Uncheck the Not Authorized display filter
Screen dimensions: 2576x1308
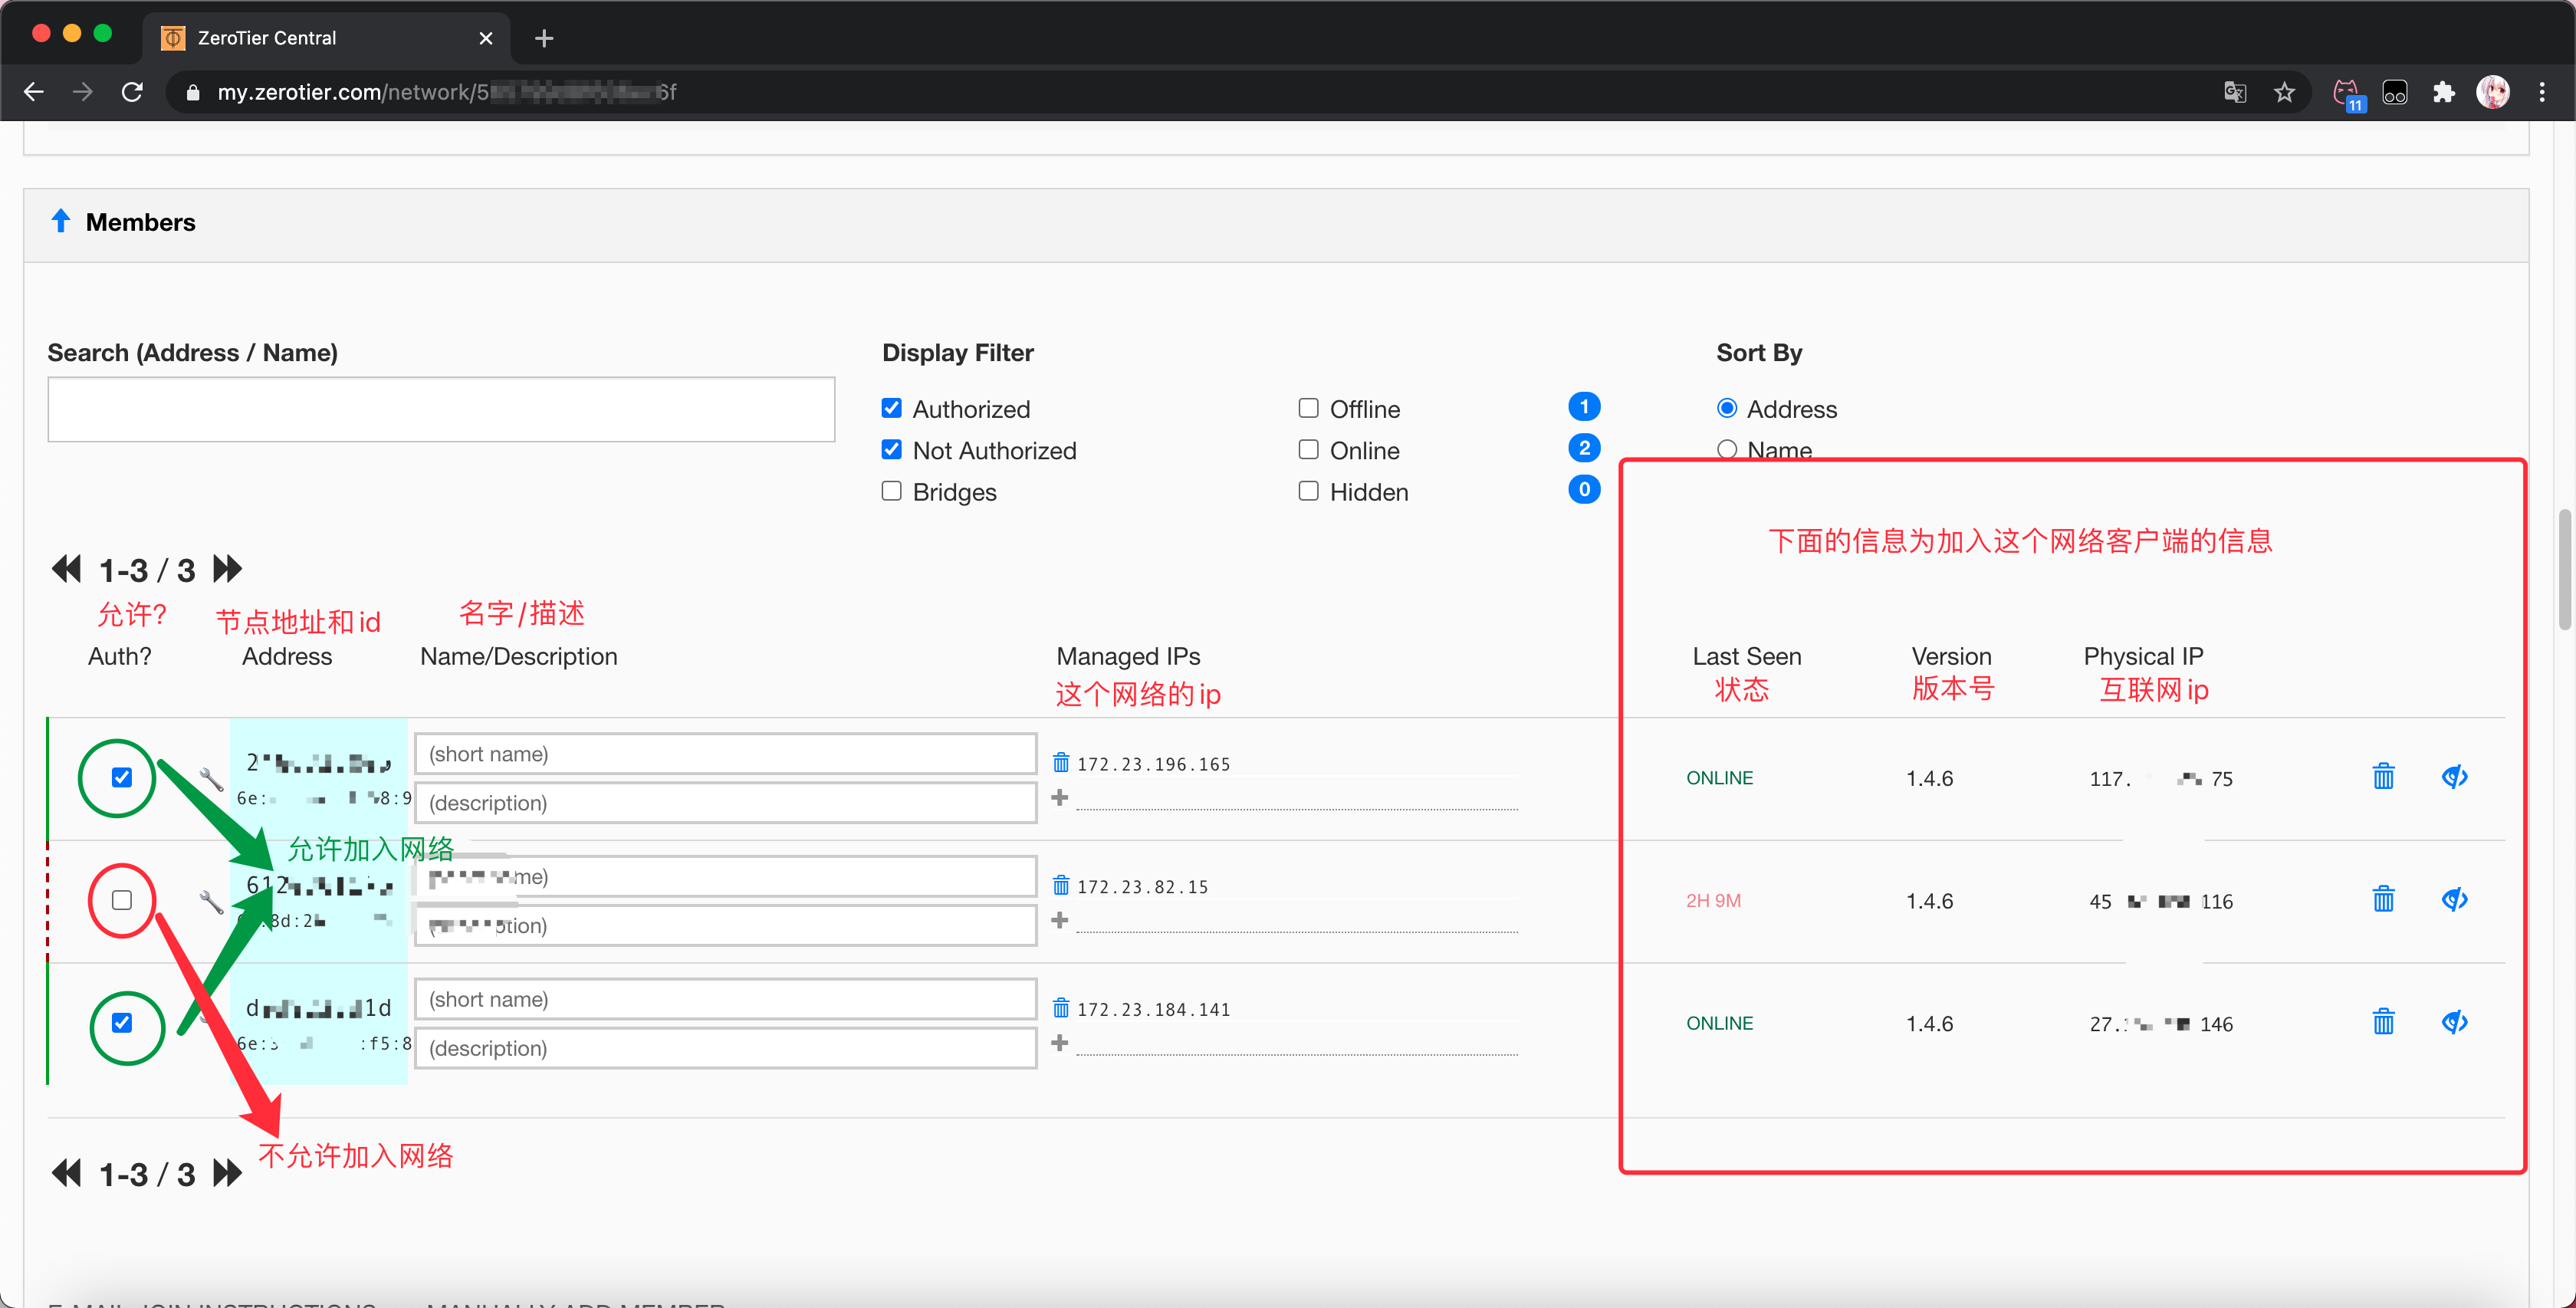point(891,450)
